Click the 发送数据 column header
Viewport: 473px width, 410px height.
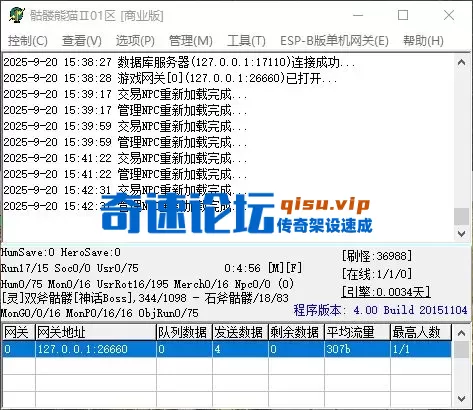click(x=240, y=332)
